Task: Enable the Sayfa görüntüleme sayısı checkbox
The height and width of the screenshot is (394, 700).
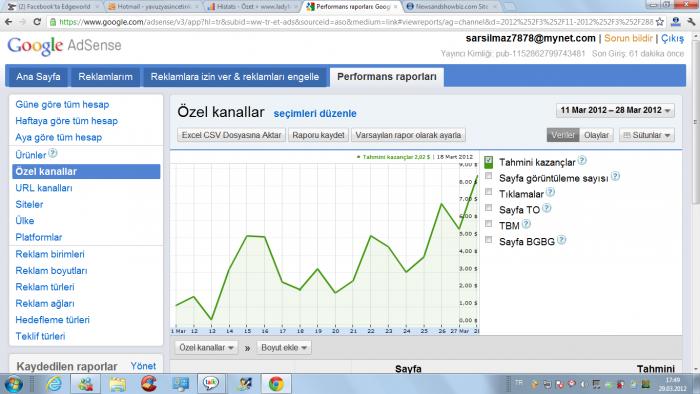Action: (488, 176)
